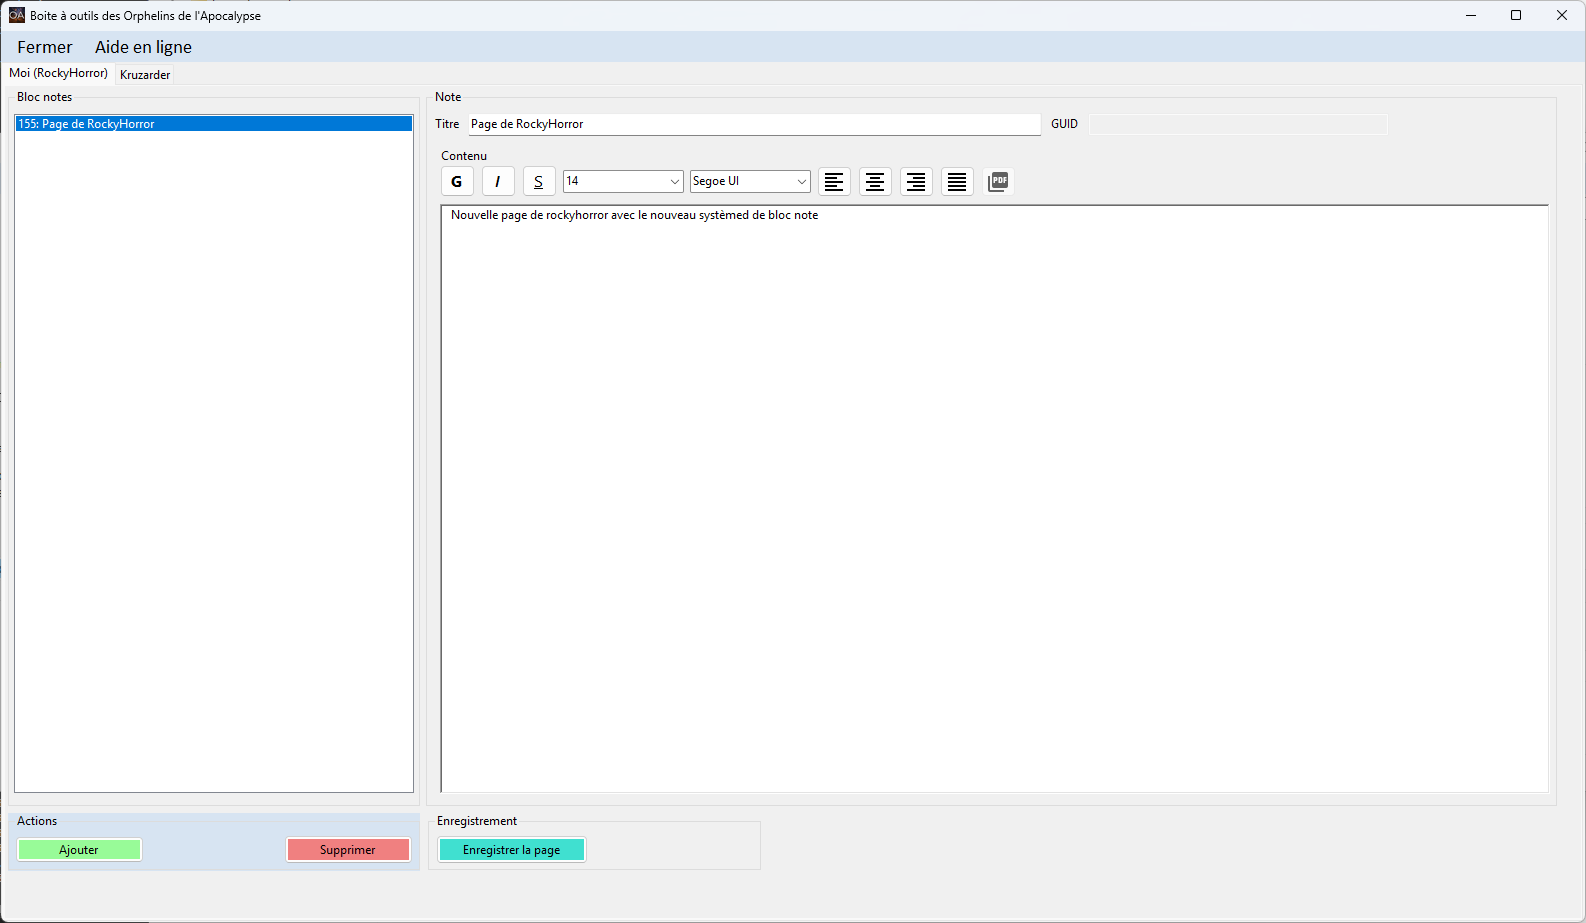This screenshot has height=923, width=1586.
Task: Center align the note text
Action: (875, 181)
